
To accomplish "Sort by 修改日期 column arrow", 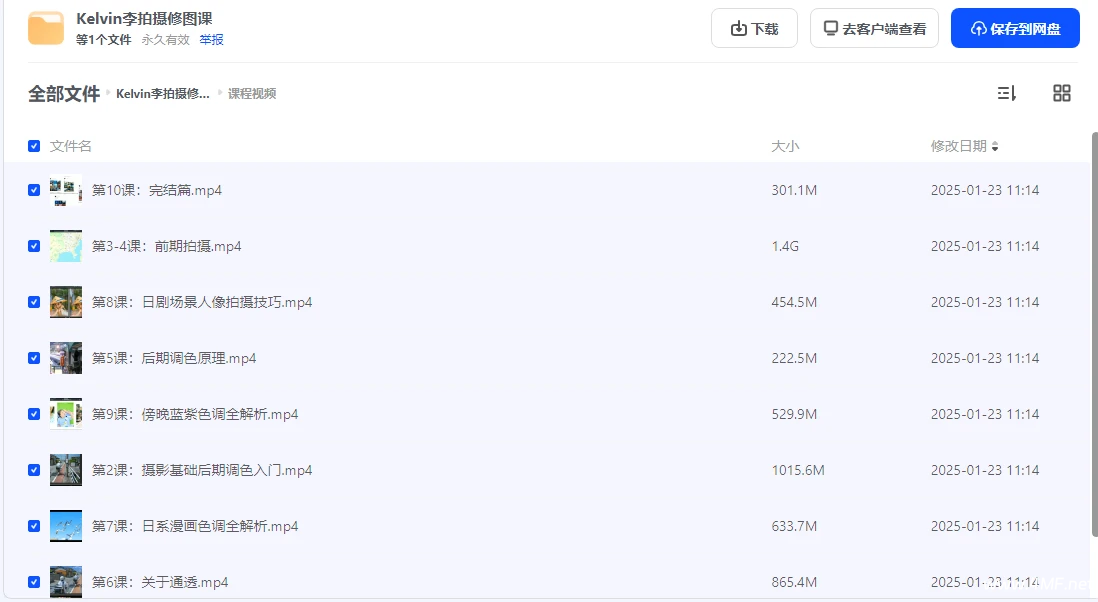I will tap(995, 147).
